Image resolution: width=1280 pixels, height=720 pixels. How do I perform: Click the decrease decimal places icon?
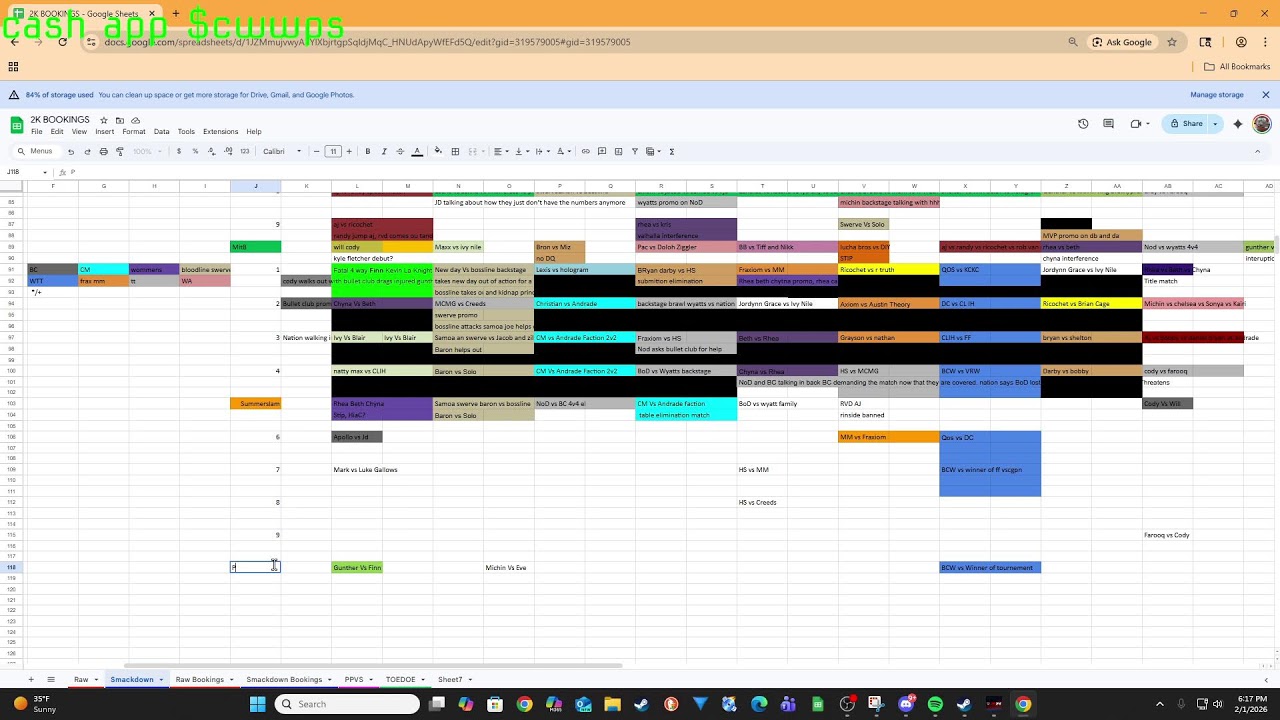click(x=211, y=152)
